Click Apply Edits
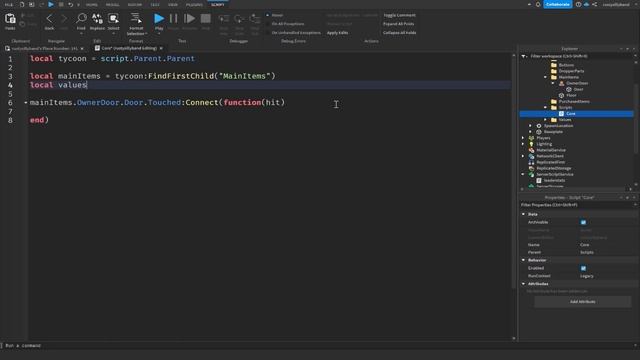 click(338, 33)
